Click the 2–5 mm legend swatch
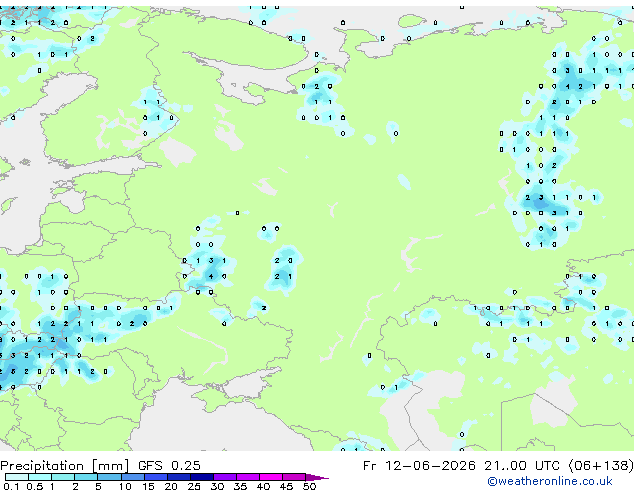This screenshot has height=490, width=634. point(86,477)
